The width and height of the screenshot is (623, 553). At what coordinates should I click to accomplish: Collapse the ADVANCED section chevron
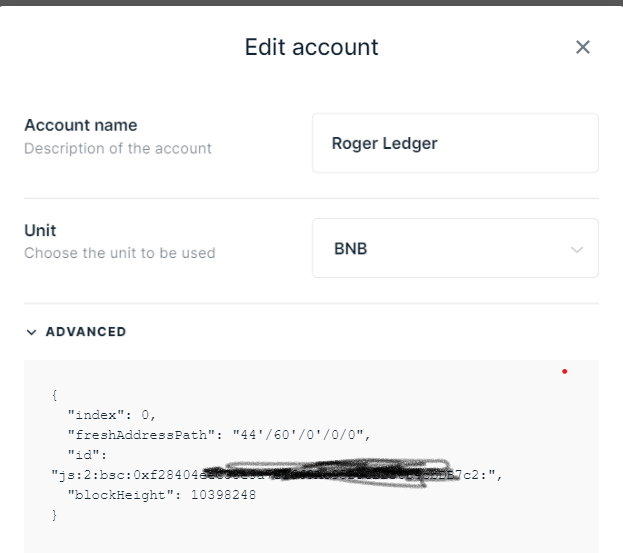pos(31,332)
